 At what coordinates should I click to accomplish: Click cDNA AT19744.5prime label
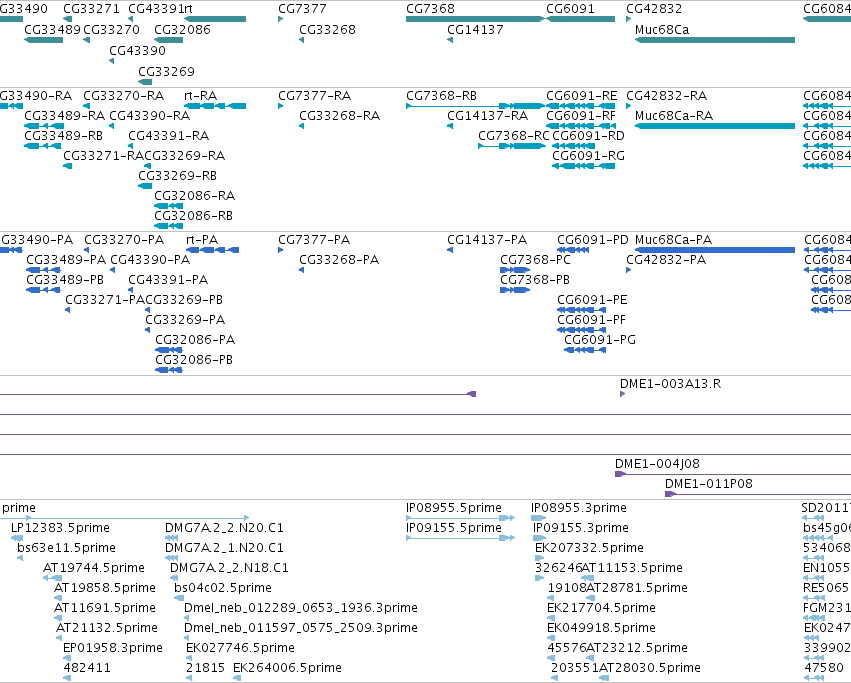coord(94,568)
